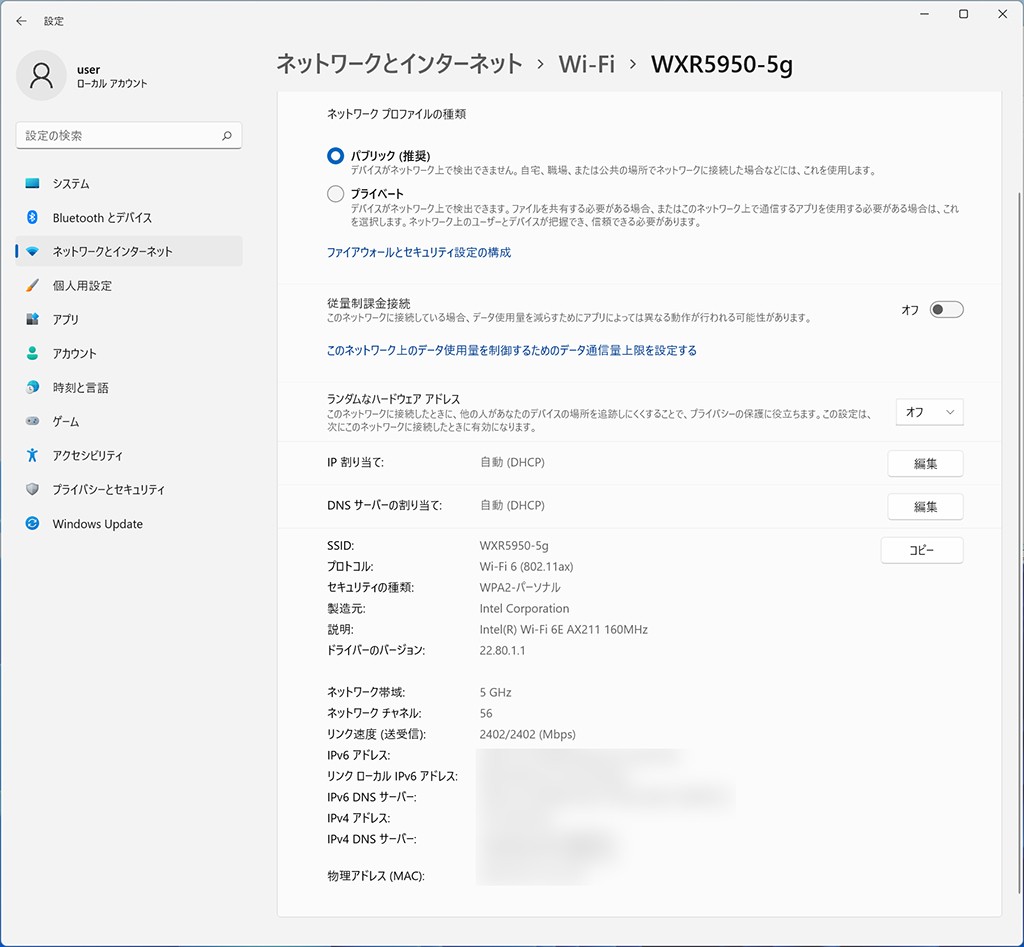Image resolution: width=1024 pixels, height=947 pixels.
Task: Select the プライベート network profile option
Action: point(336,193)
